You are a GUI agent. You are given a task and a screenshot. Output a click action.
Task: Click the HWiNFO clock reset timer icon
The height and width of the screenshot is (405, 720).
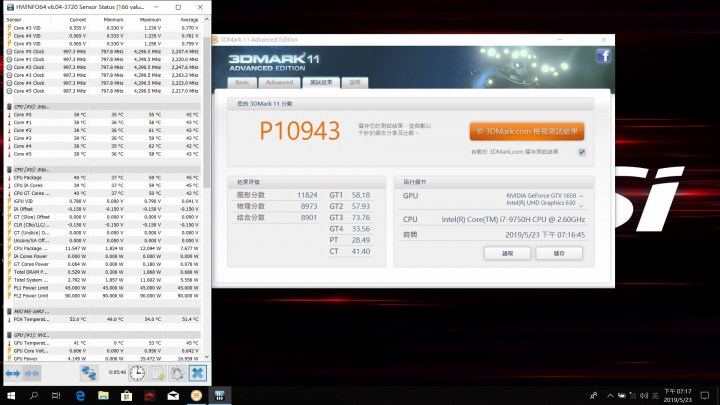pos(137,373)
